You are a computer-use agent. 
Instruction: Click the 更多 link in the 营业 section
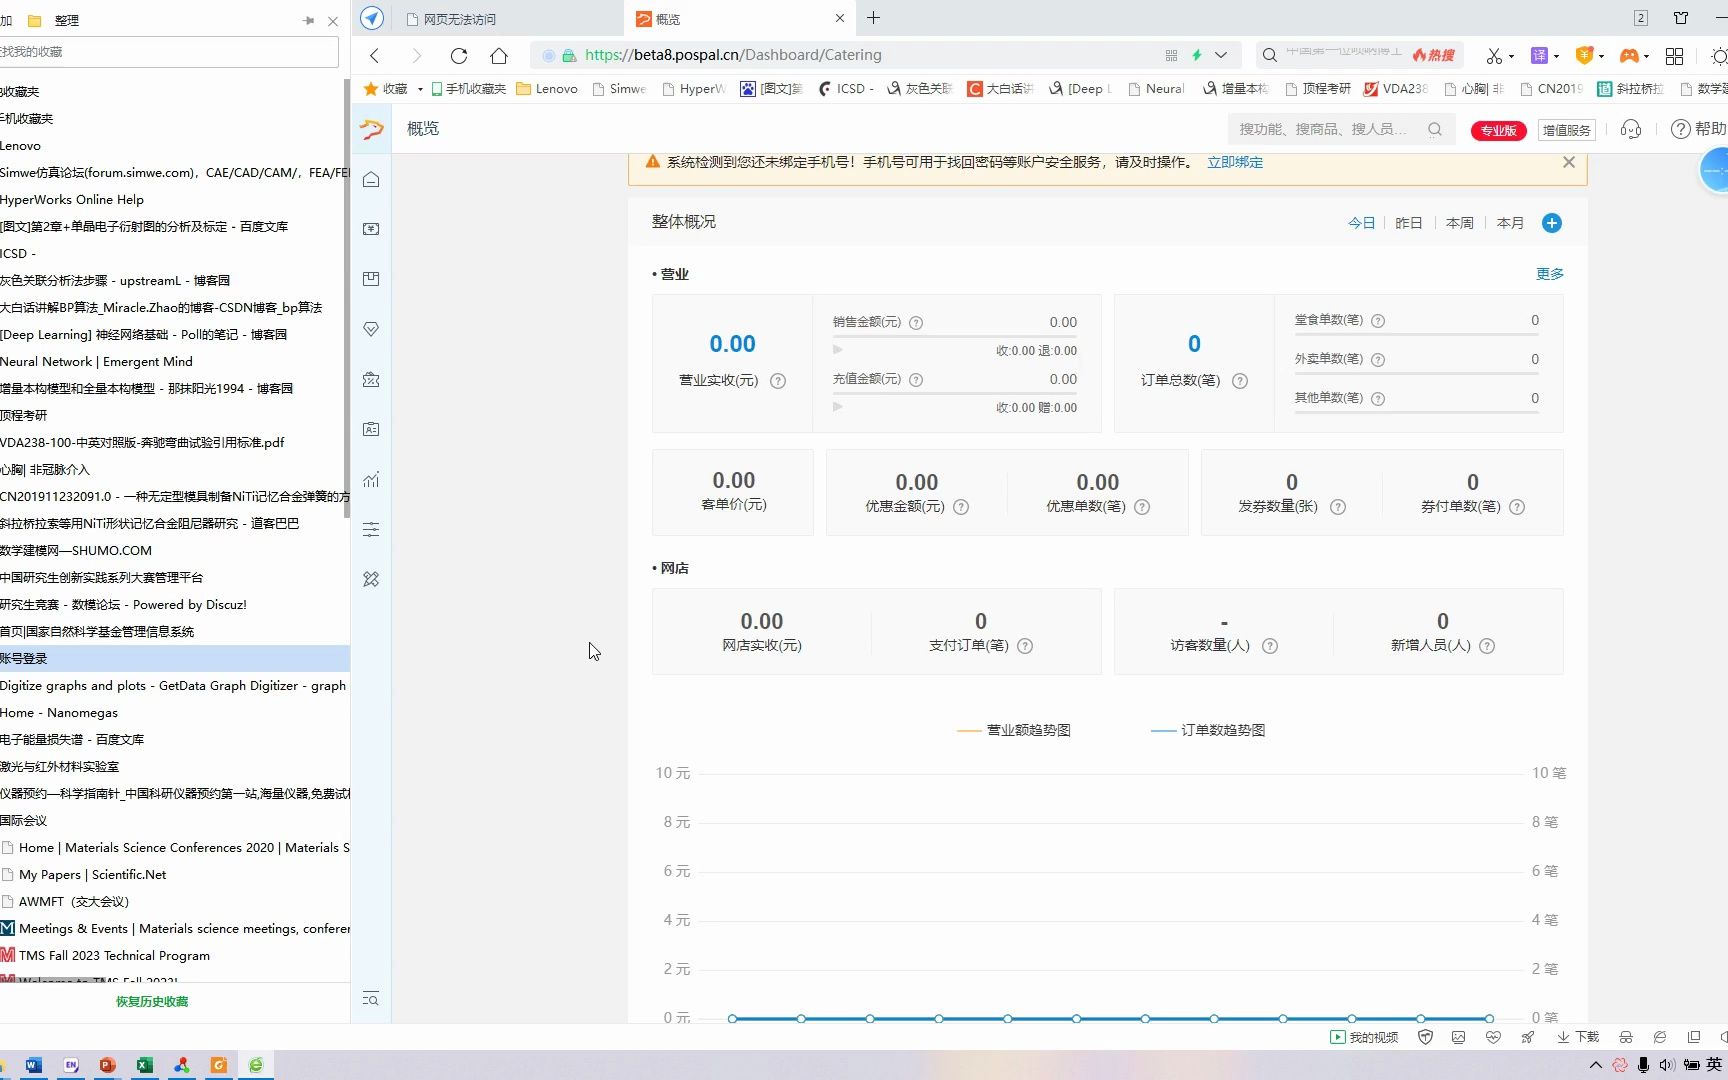(1550, 274)
